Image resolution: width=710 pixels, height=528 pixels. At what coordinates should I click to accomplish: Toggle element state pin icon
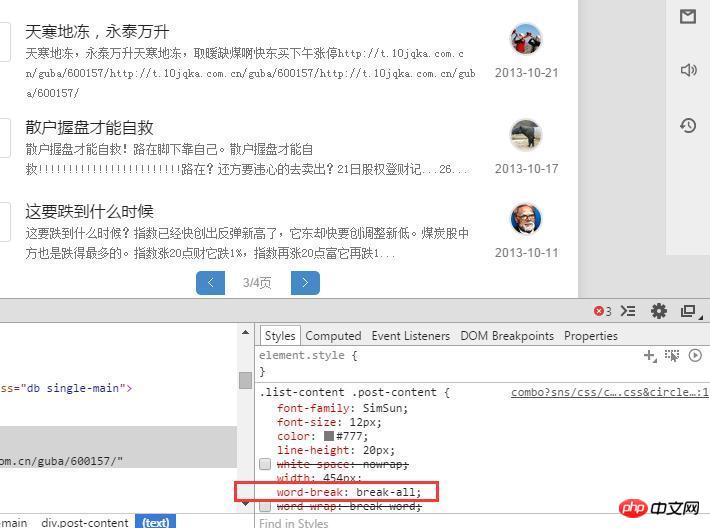pyautogui.click(x=672, y=355)
